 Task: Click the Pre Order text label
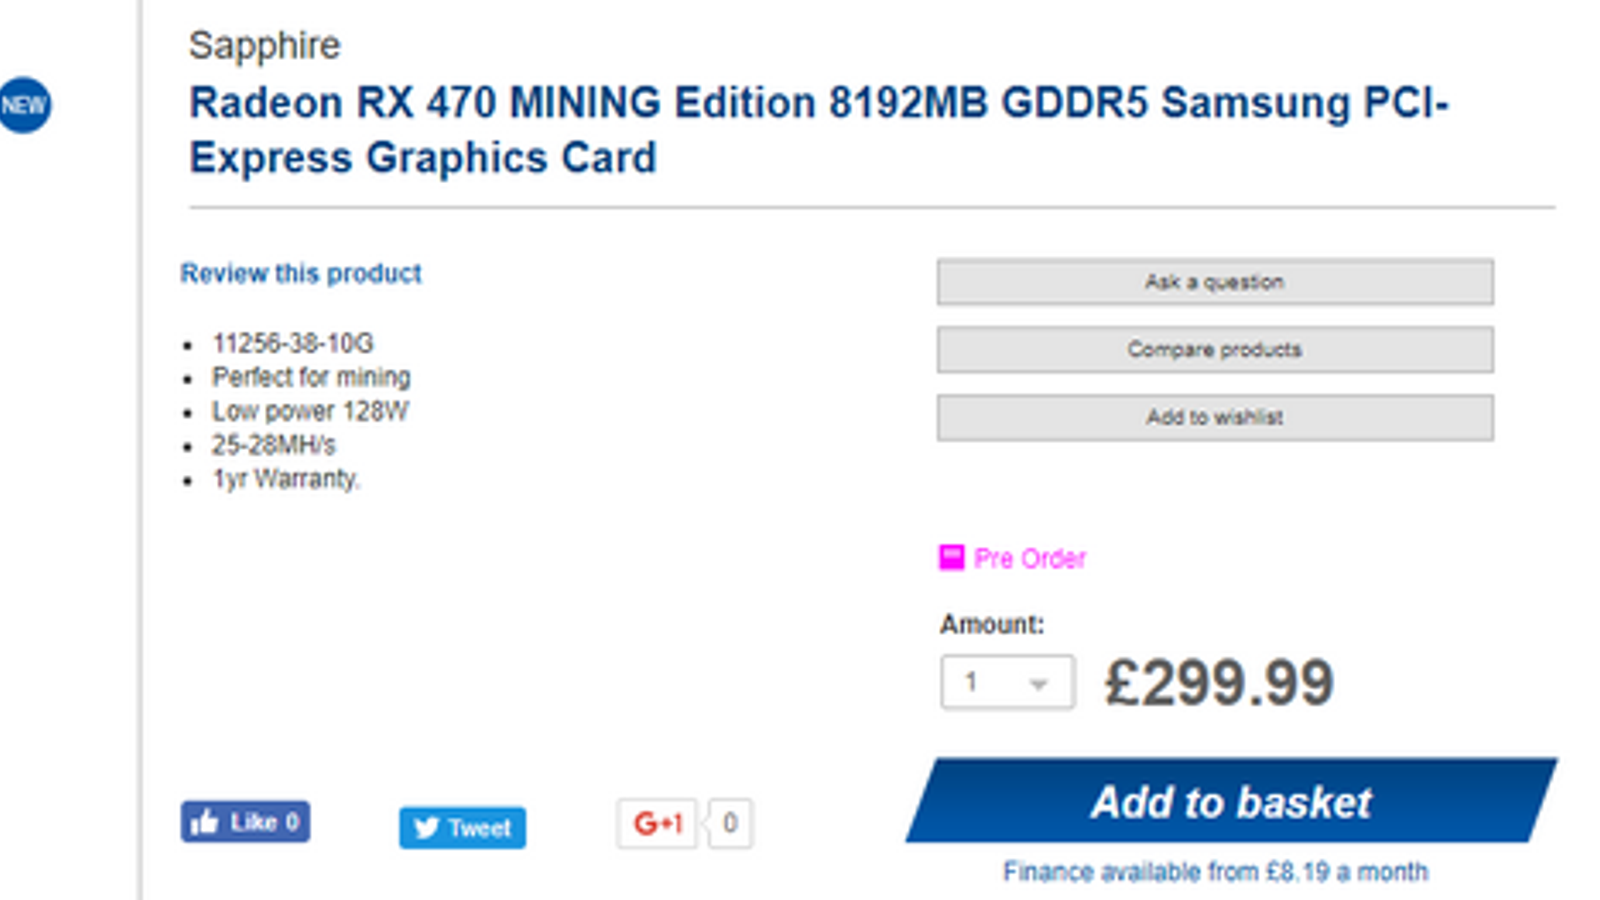point(1030,558)
